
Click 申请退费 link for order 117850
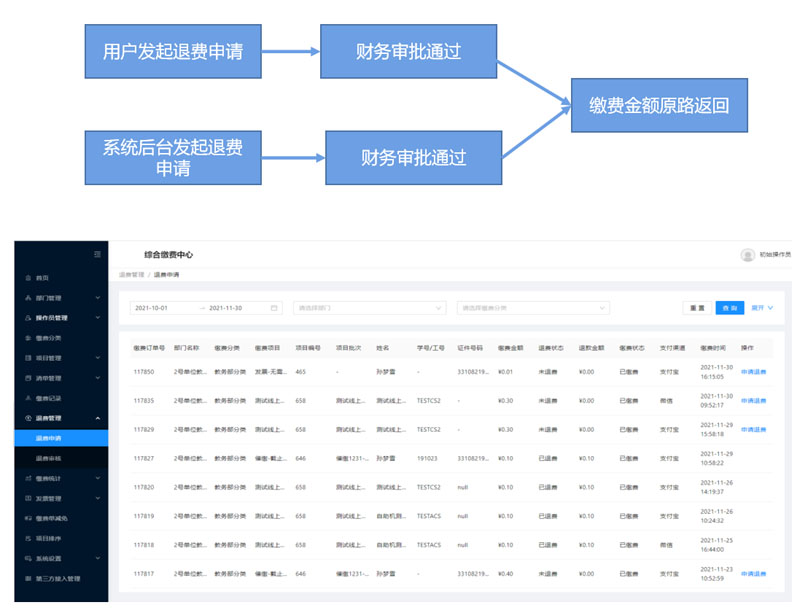point(753,371)
